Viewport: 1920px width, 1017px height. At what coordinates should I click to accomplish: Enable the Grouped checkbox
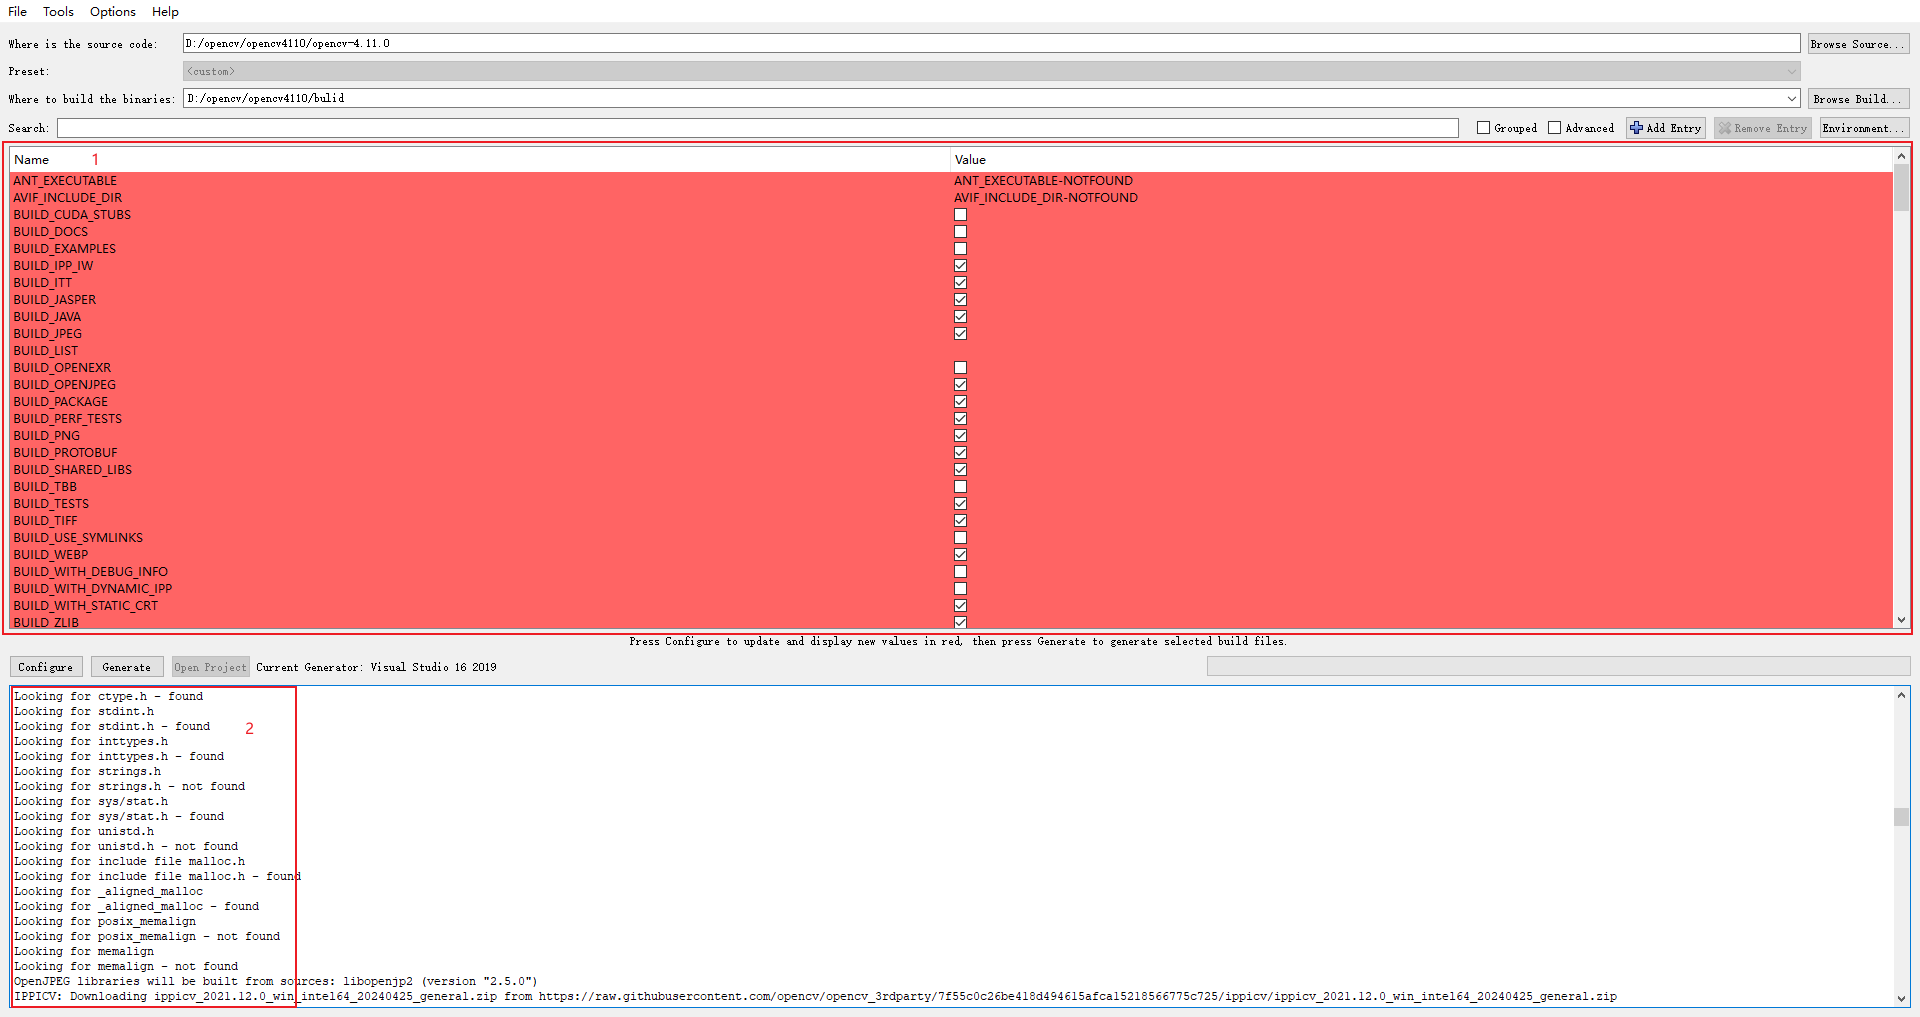[1483, 127]
